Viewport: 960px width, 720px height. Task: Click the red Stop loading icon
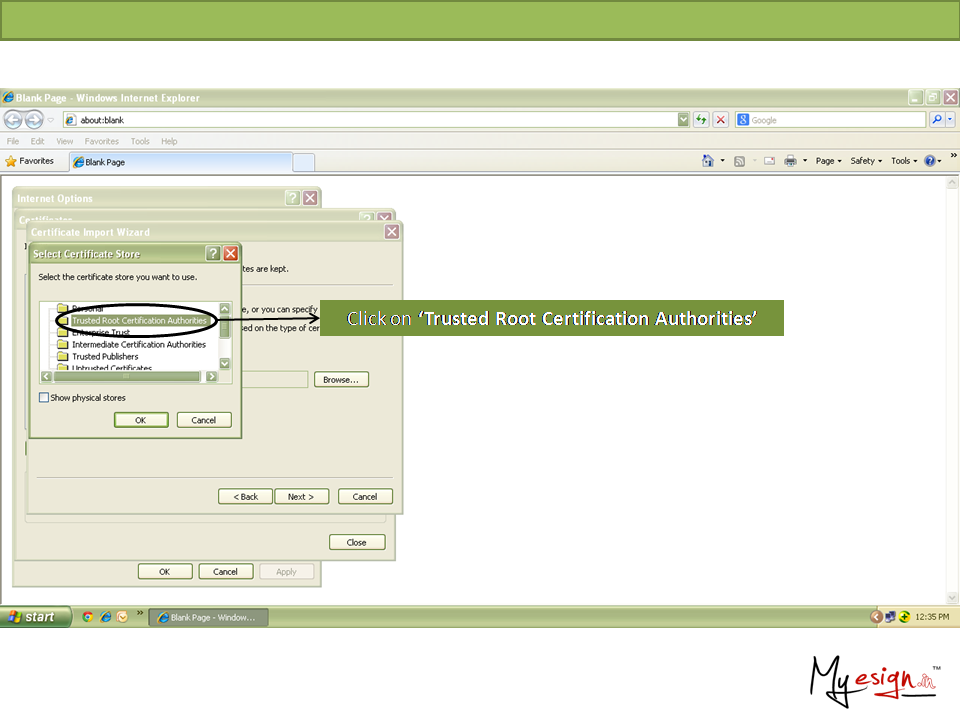pos(721,120)
